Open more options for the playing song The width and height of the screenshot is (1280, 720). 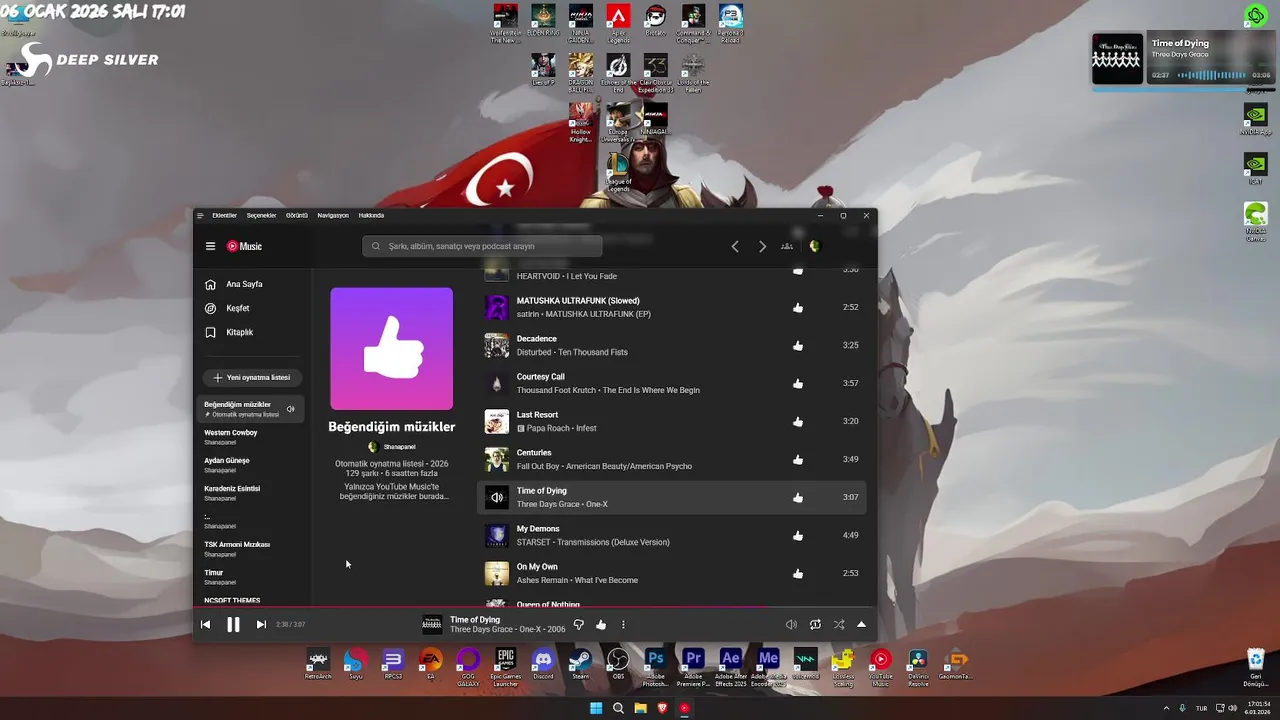[623, 624]
